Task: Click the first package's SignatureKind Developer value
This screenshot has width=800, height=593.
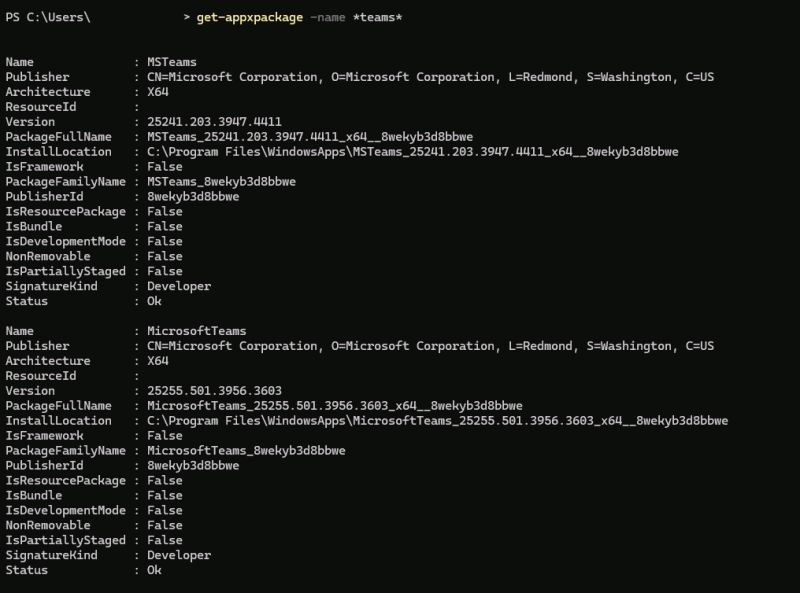Action: [179, 286]
